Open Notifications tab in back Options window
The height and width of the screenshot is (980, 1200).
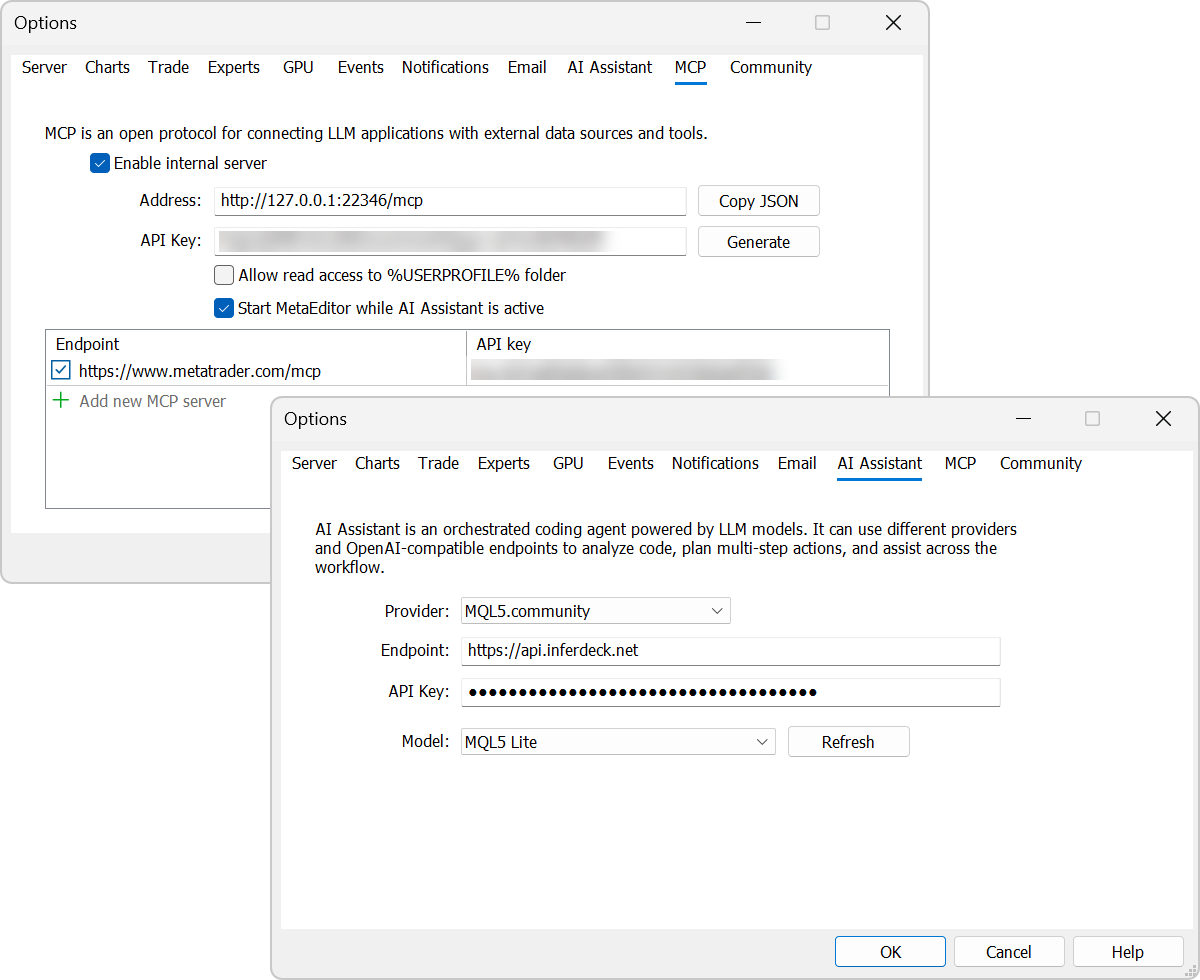[445, 67]
